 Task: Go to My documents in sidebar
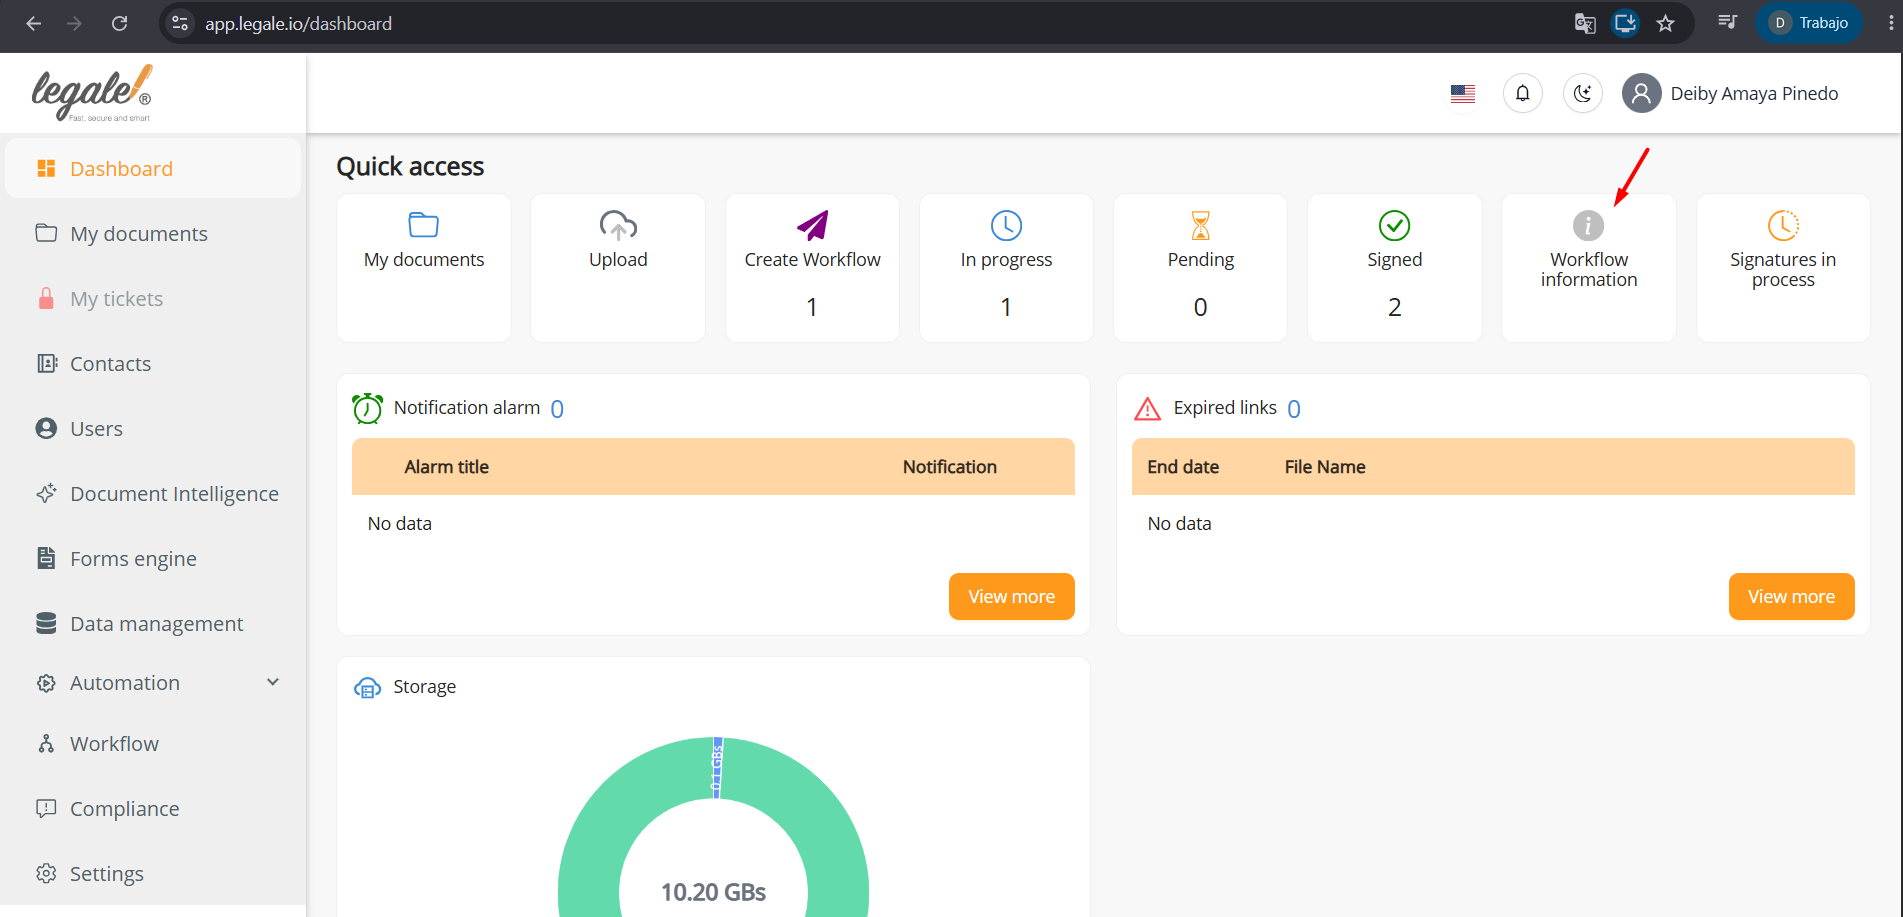[153, 233]
